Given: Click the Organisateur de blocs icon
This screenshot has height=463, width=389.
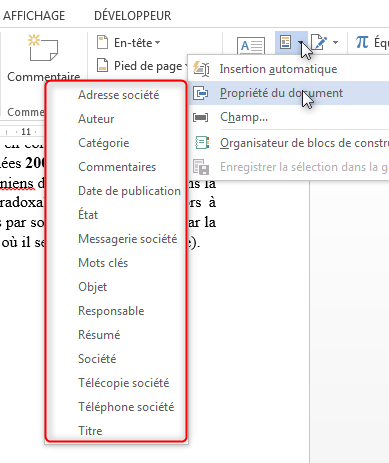Looking at the screenshot, I should (x=202, y=143).
